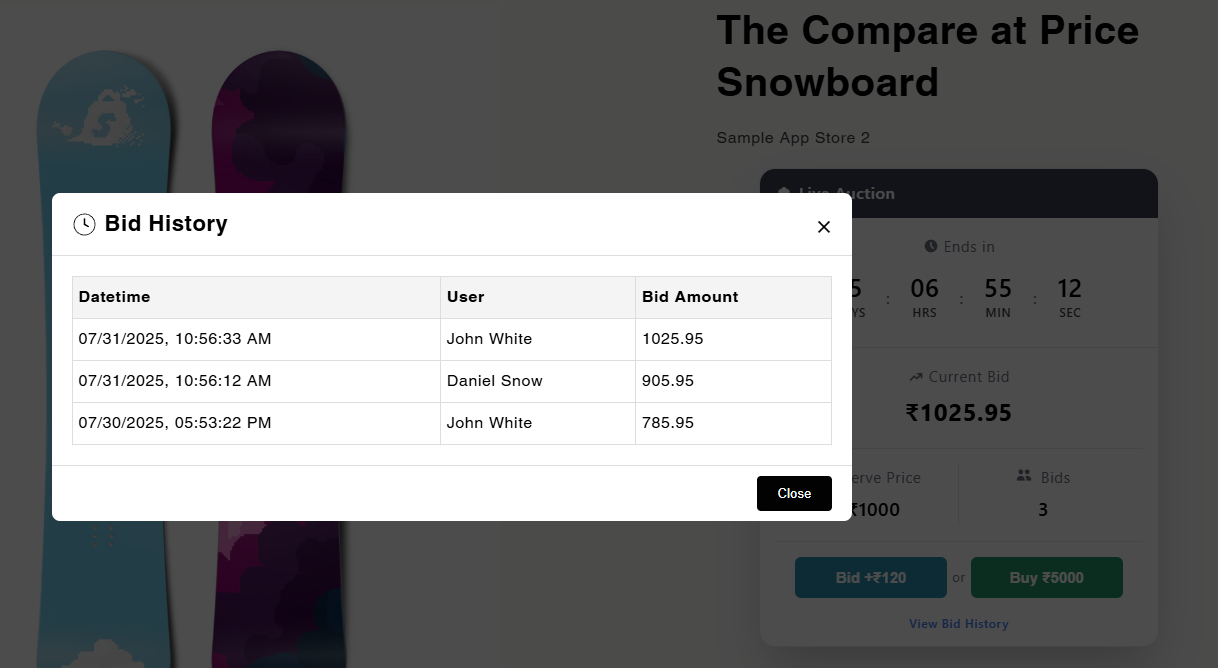This screenshot has height=668, width=1218.
Task: Select the 1025.95 bid amount cell
Action: [673, 339]
